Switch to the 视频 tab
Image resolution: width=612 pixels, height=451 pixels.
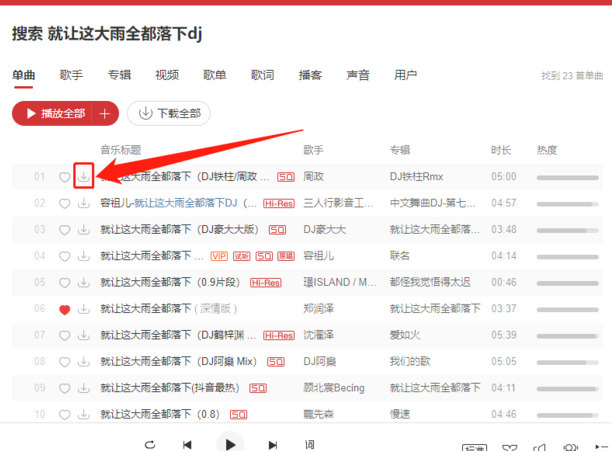(167, 75)
